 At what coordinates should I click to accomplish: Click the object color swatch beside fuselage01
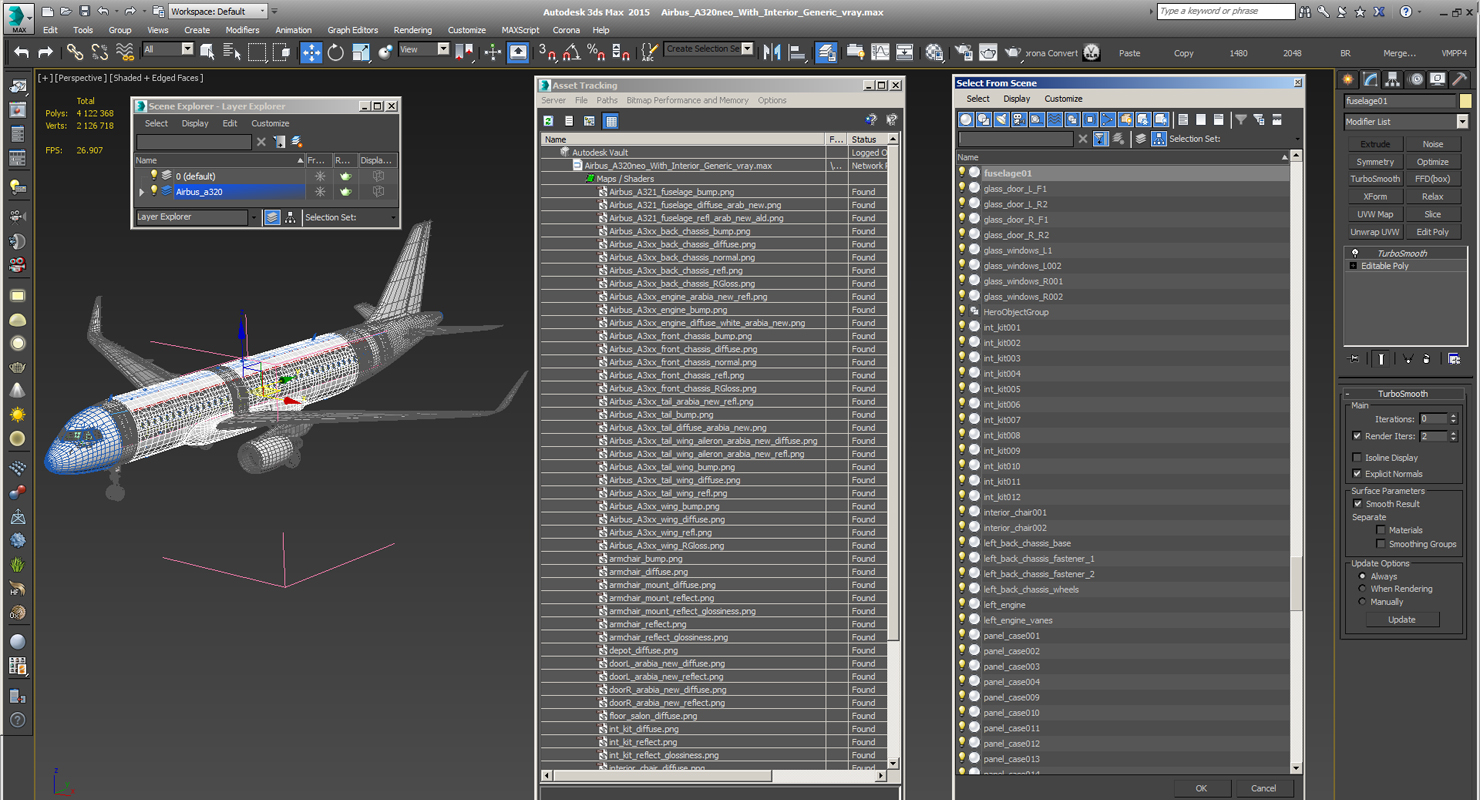coord(1465,101)
